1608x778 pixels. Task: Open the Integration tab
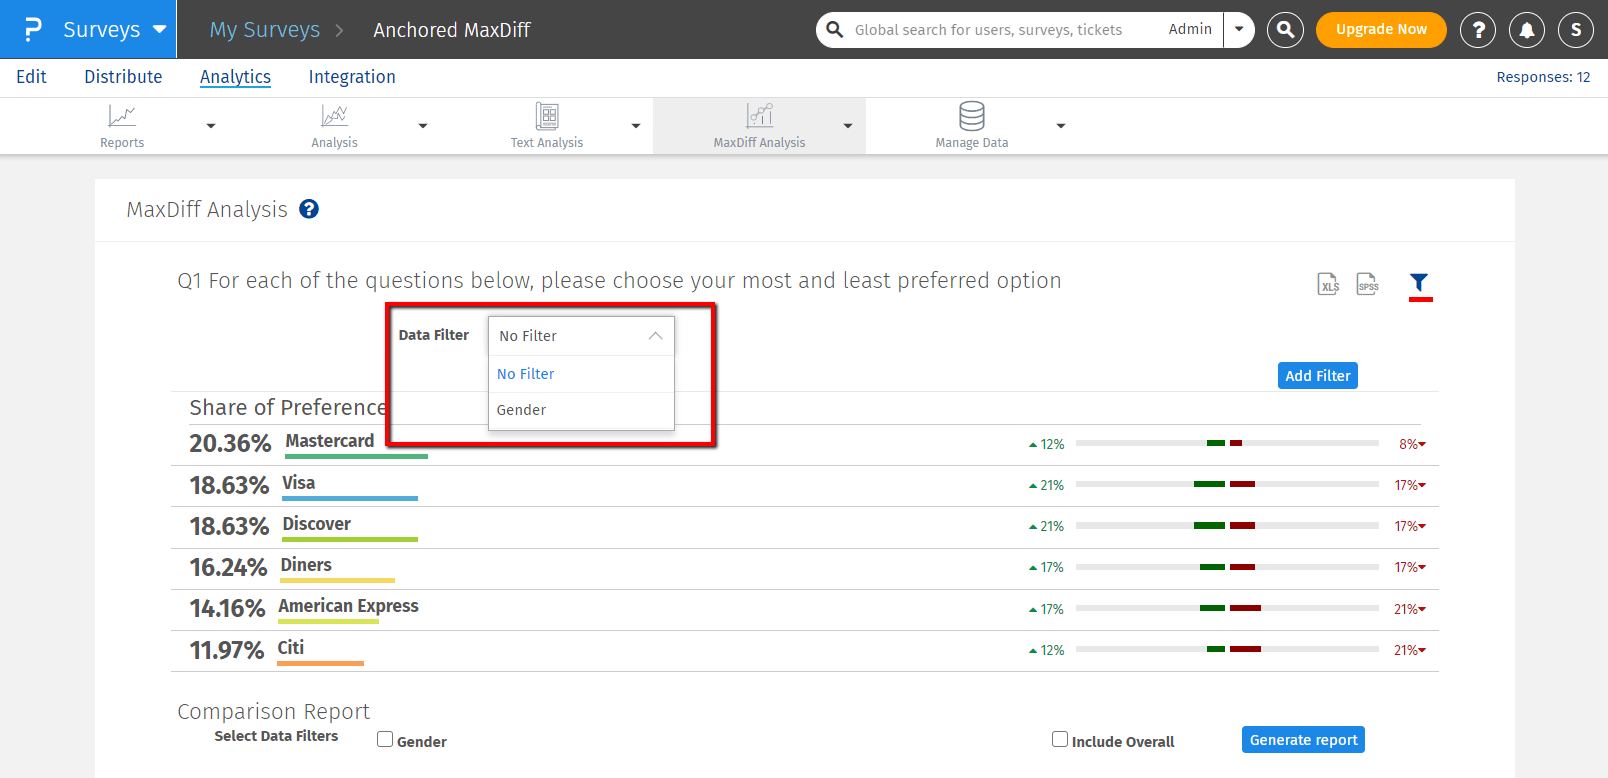click(x=352, y=77)
